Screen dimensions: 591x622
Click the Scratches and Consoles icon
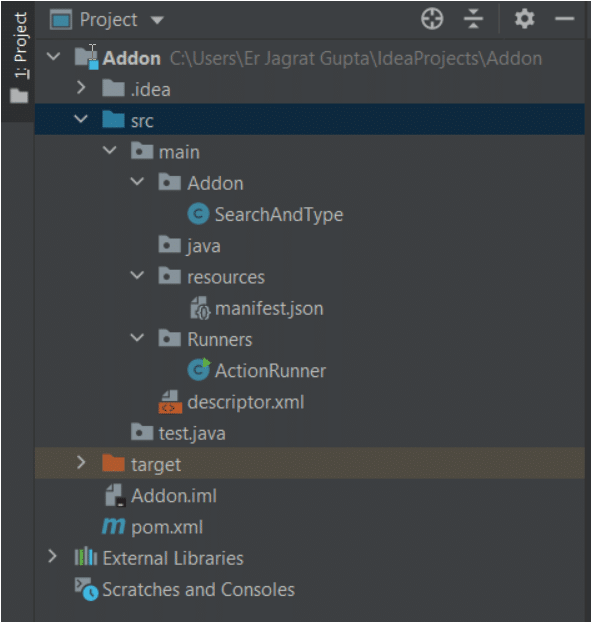pyautogui.click(x=86, y=589)
